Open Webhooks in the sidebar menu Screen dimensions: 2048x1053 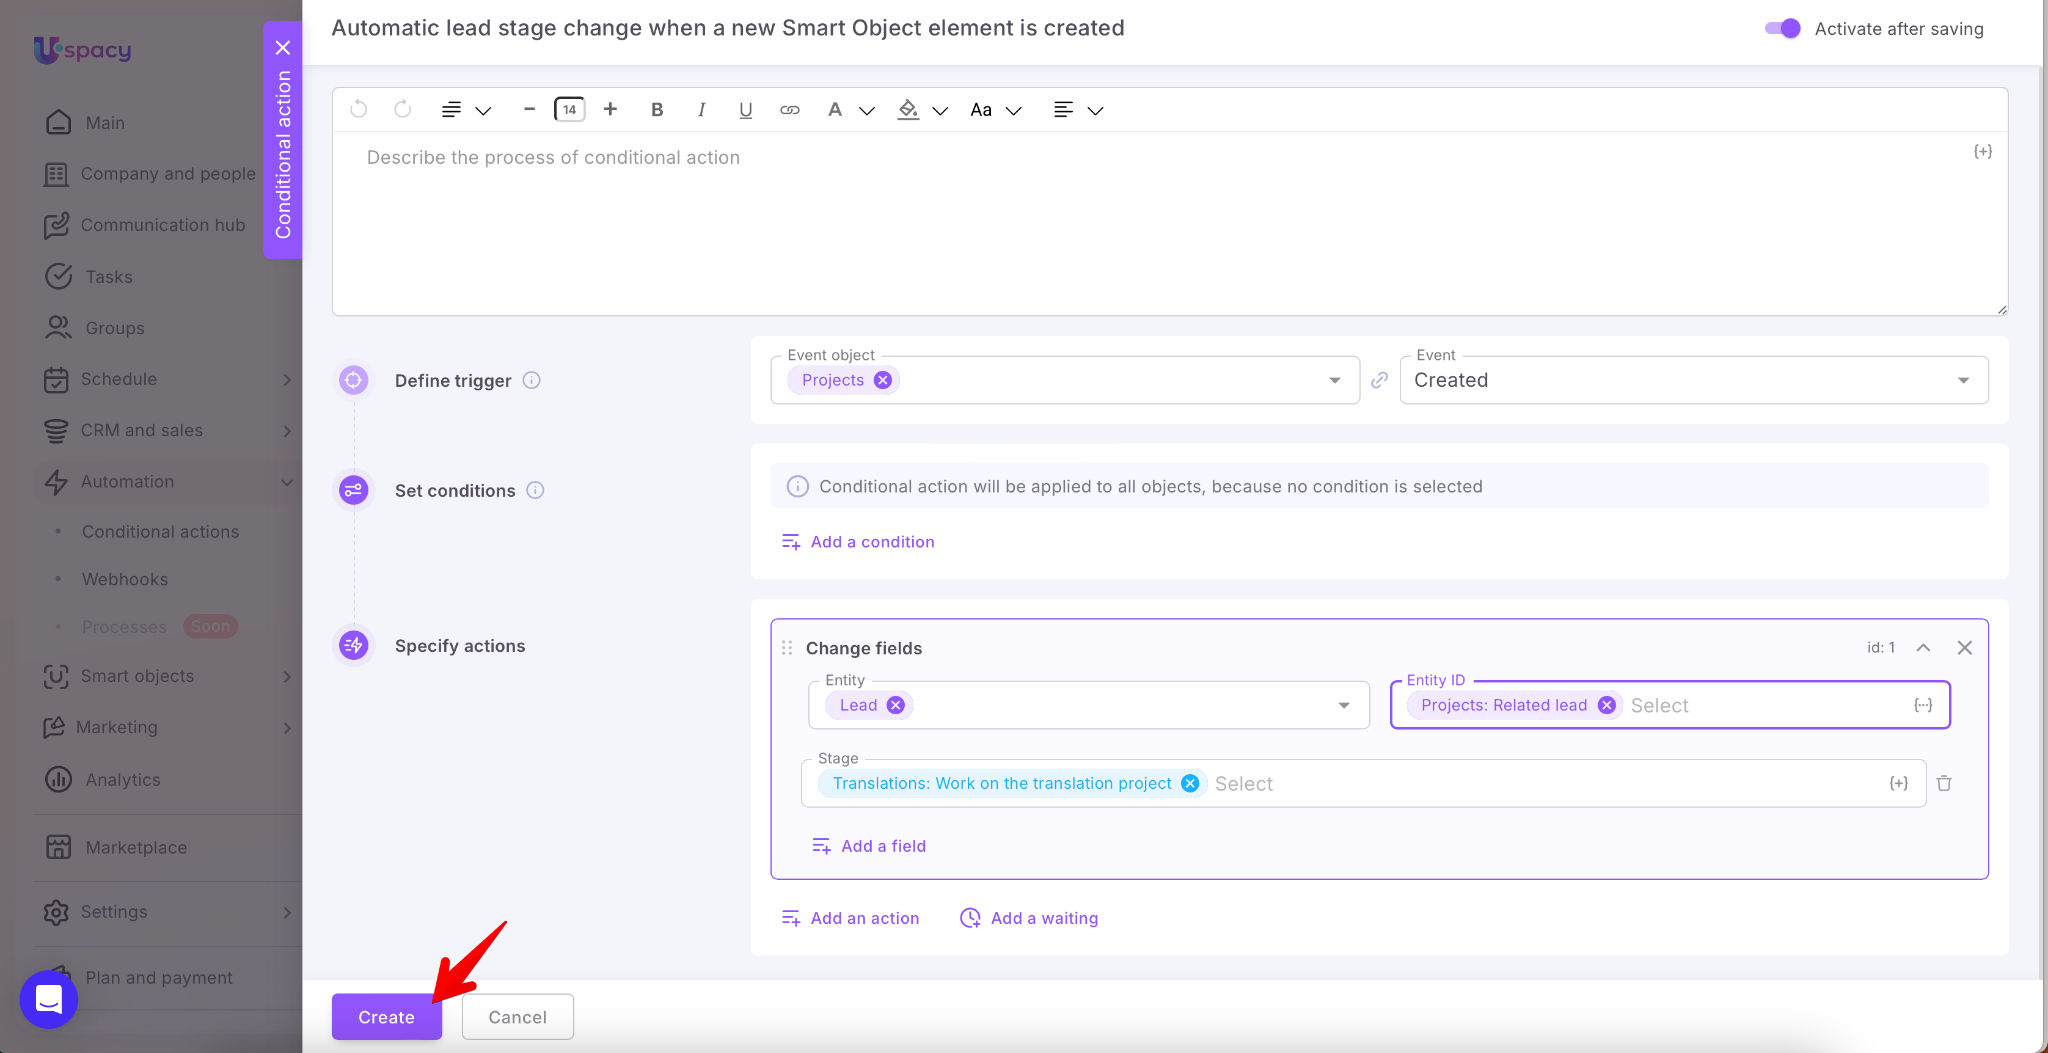pyautogui.click(x=125, y=579)
